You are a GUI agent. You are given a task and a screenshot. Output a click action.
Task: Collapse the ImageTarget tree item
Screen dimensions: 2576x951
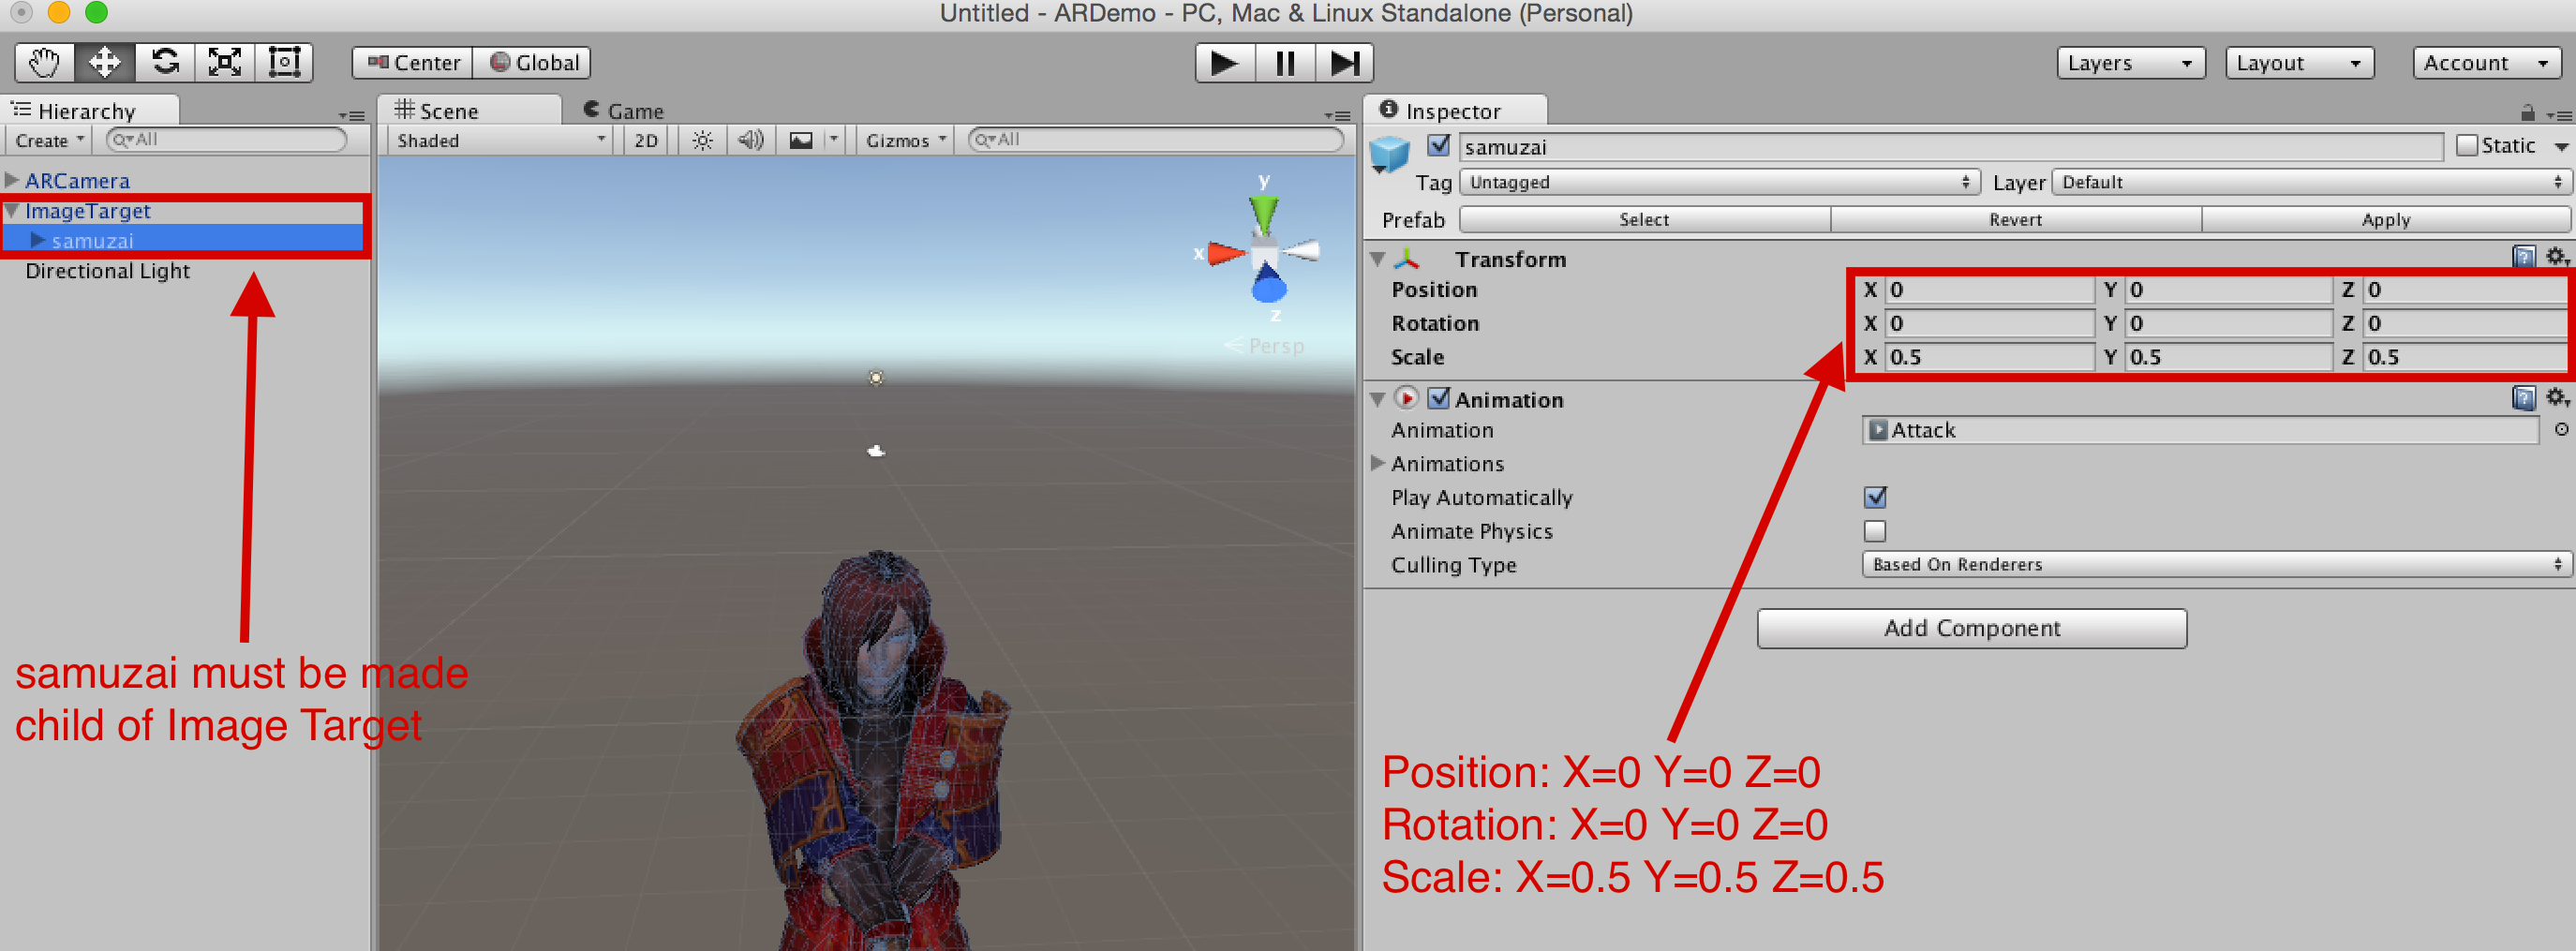click(11, 211)
